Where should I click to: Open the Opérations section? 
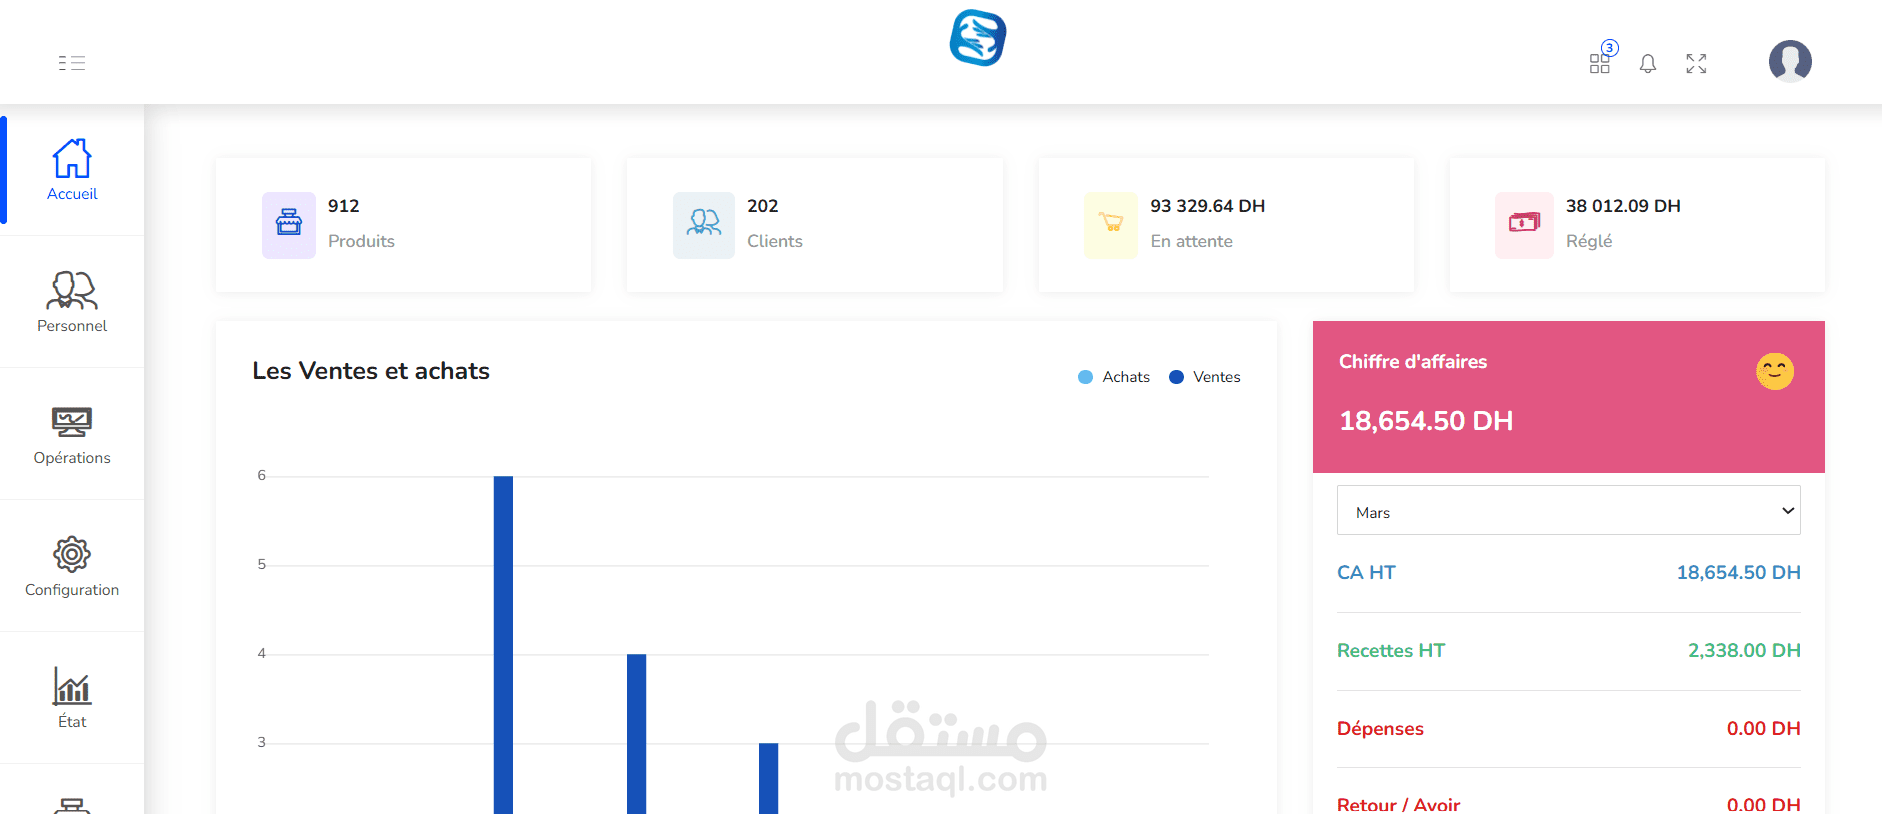tap(72, 434)
